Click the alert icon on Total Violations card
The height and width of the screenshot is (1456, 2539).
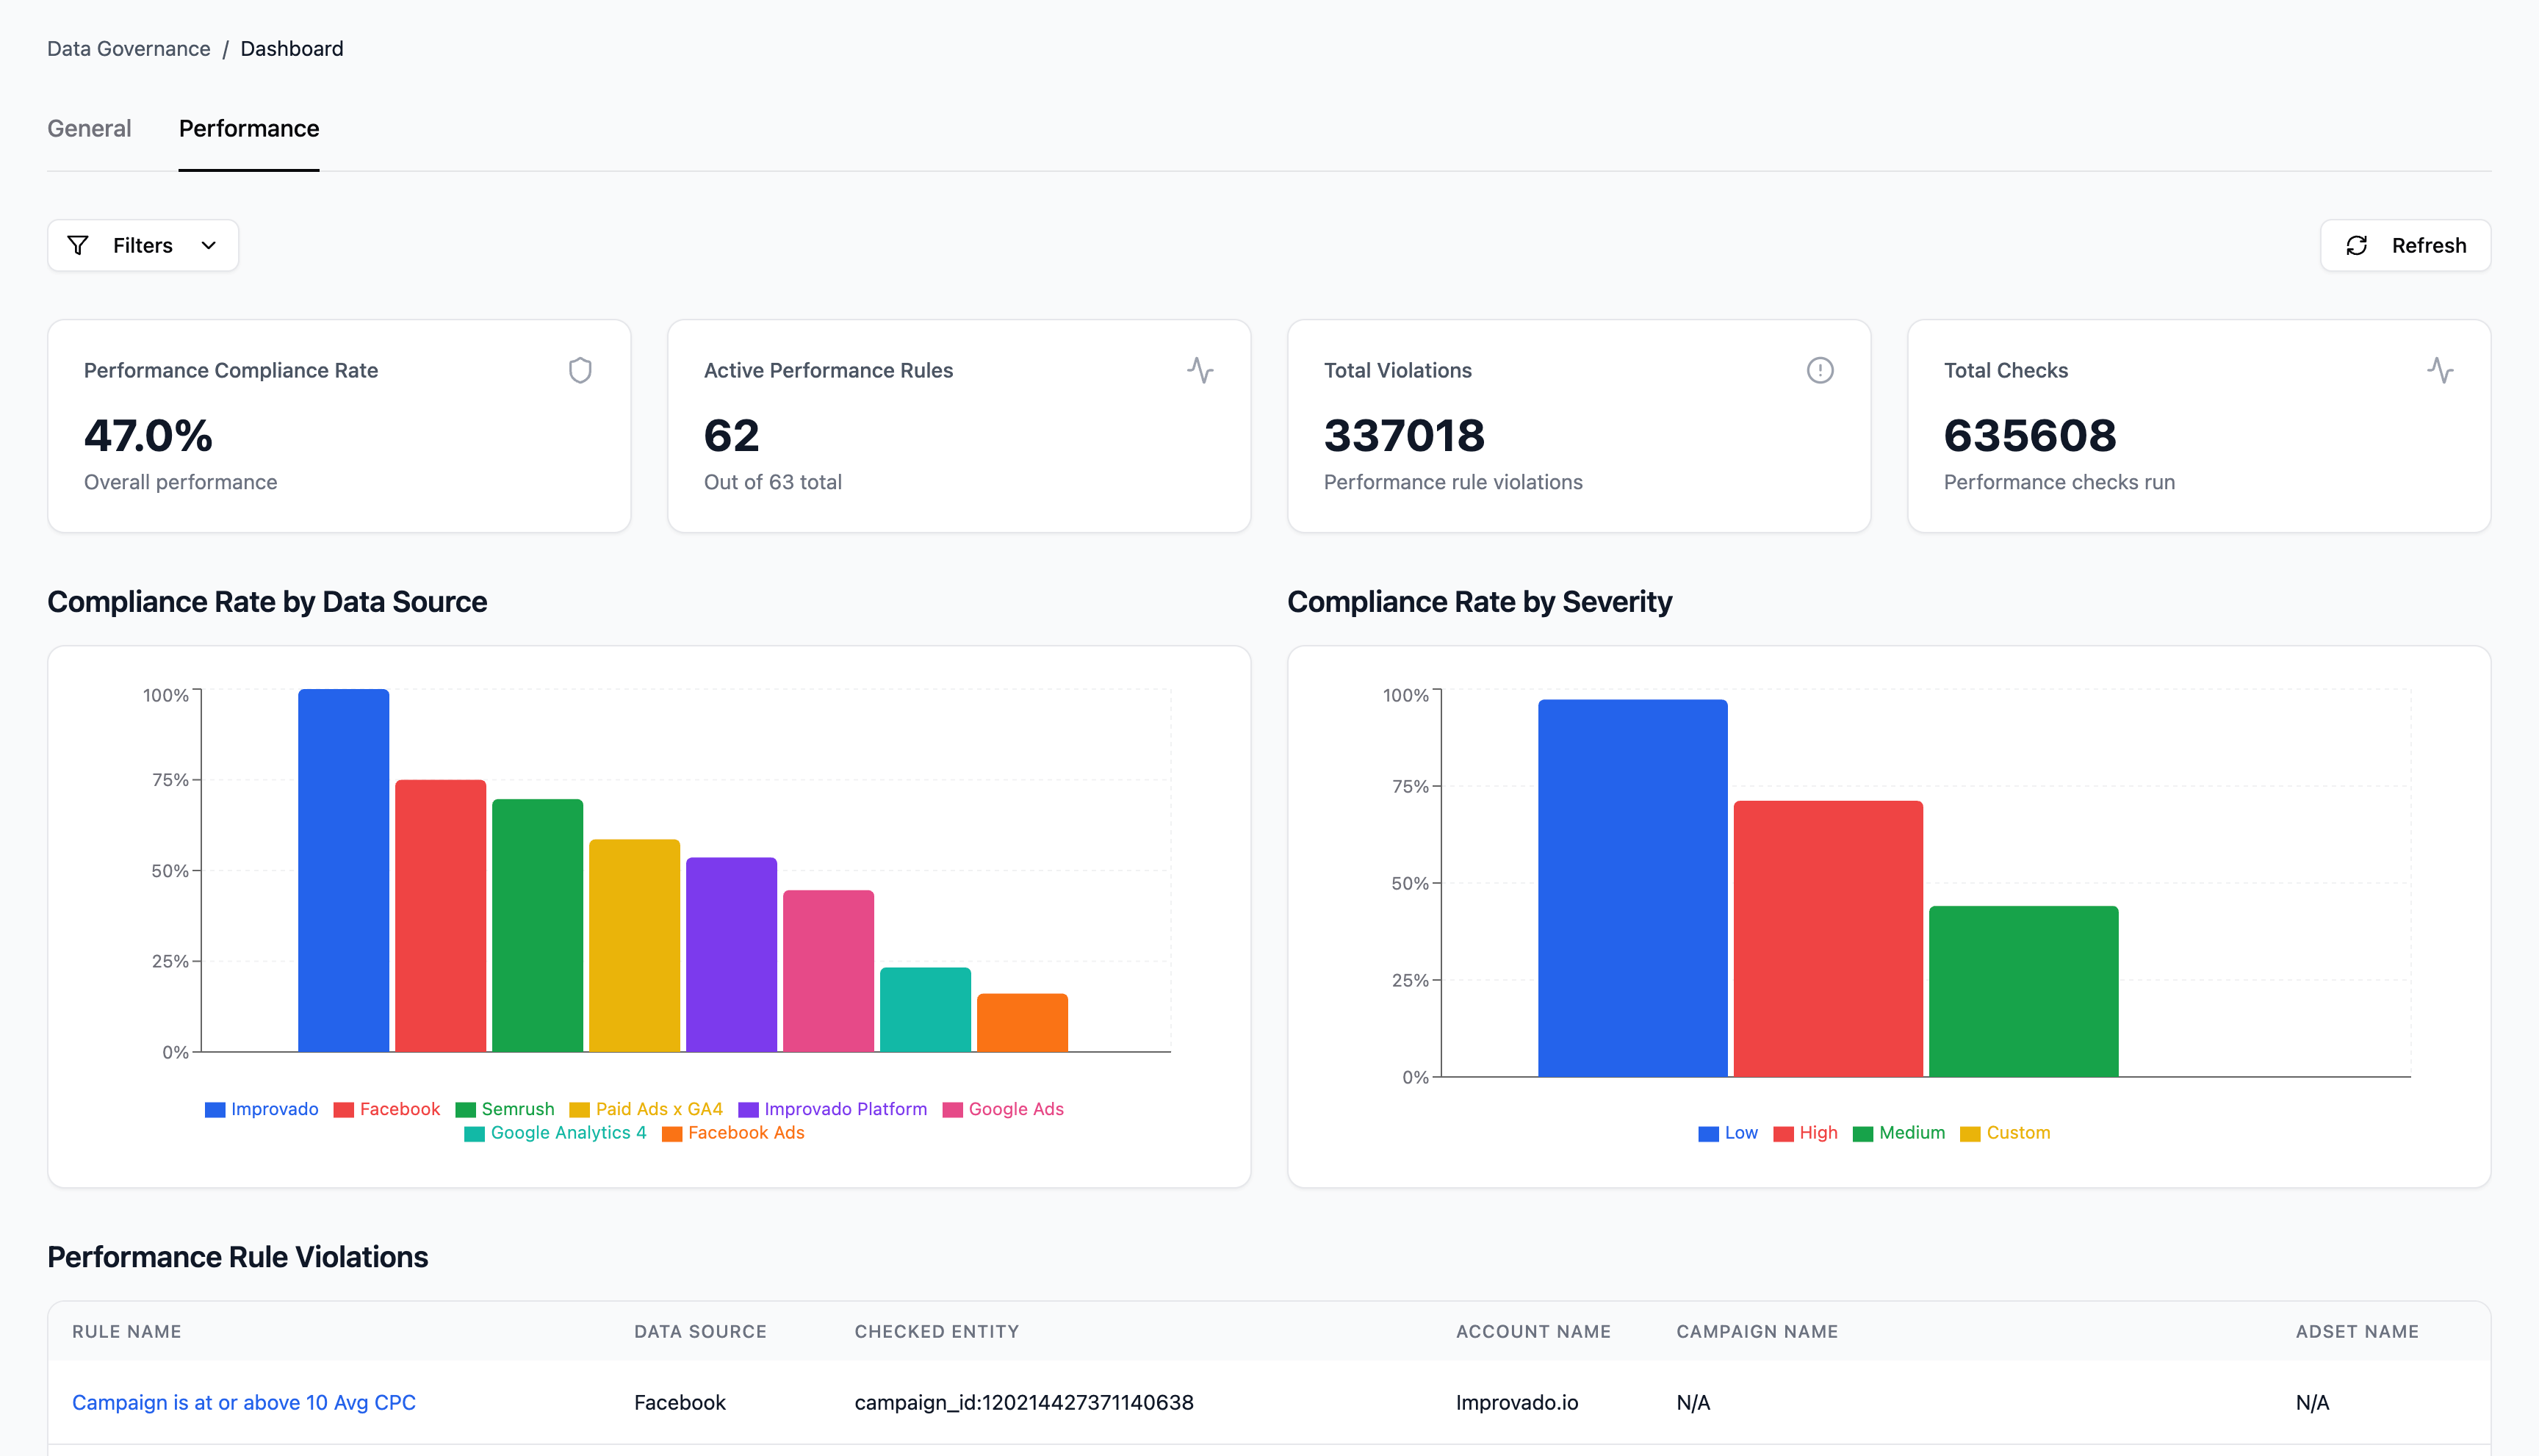tap(1819, 370)
